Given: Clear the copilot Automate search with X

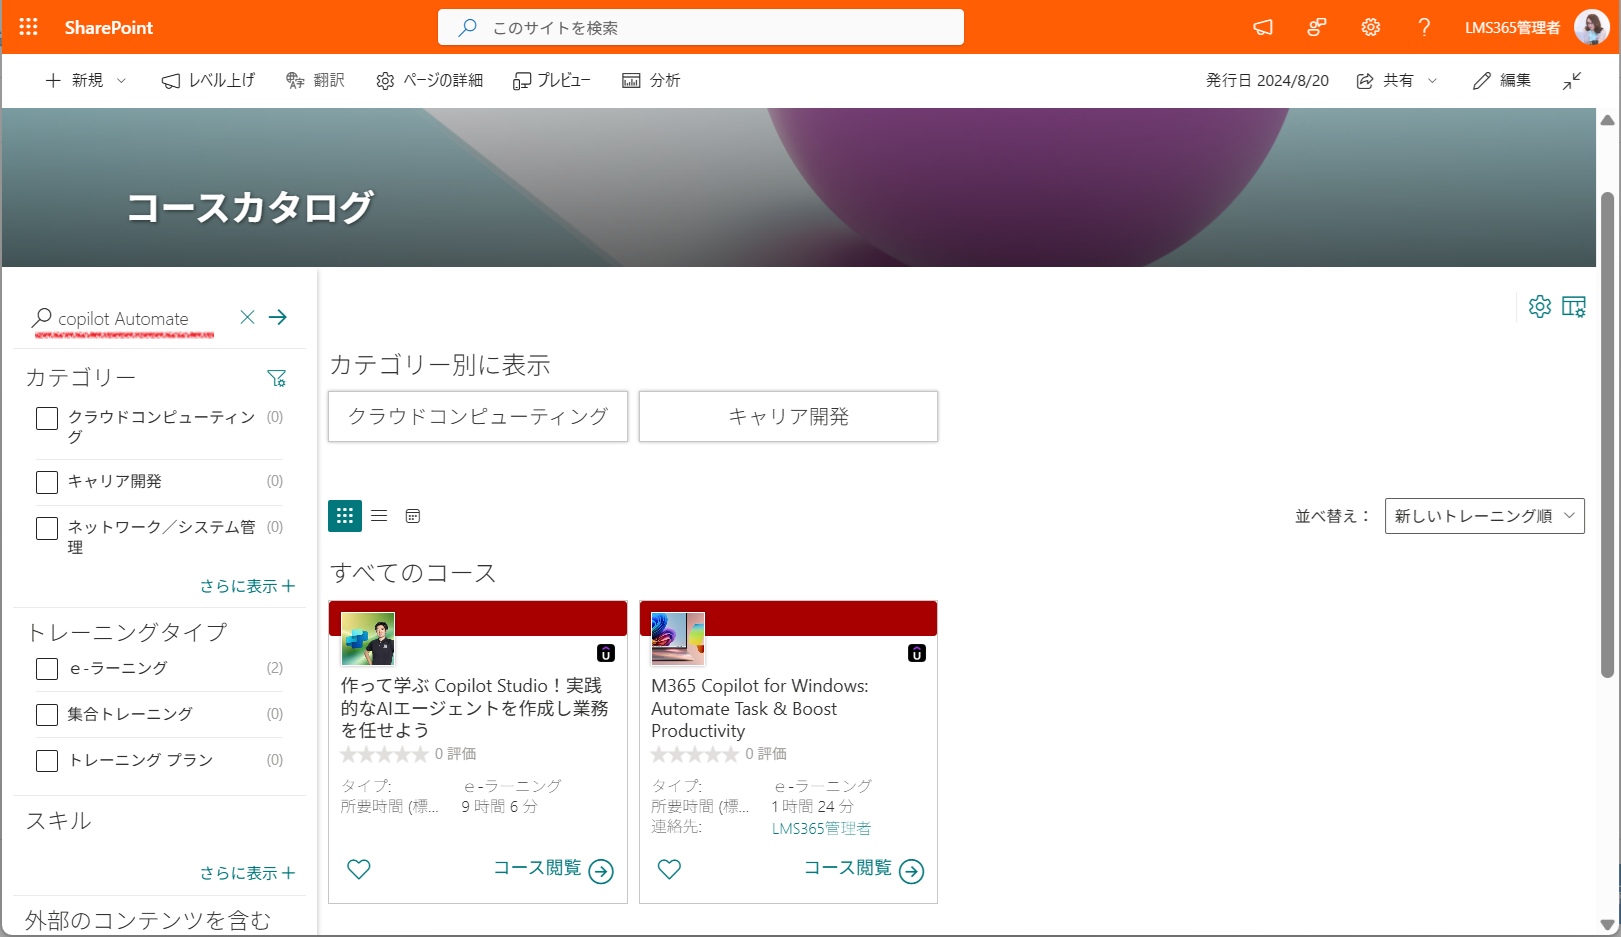Looking at the screenshot, I should (x=247, y=317).
